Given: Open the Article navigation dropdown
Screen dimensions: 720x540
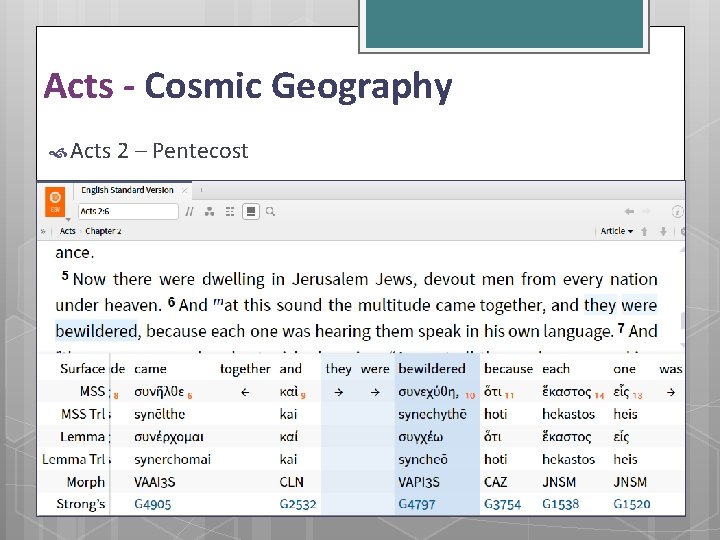Looking at the screenshot, I should (617, 231).
